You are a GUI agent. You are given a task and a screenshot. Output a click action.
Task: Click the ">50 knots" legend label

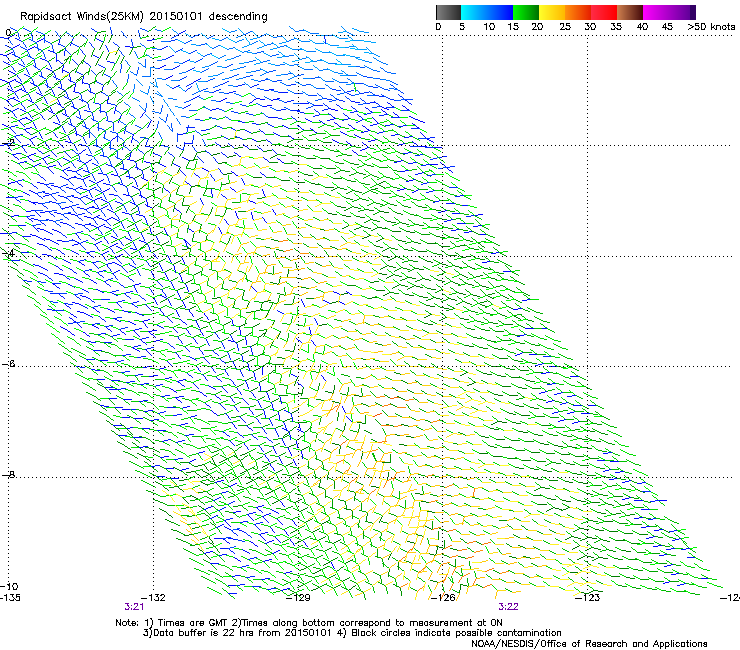(x=711, y=27)
